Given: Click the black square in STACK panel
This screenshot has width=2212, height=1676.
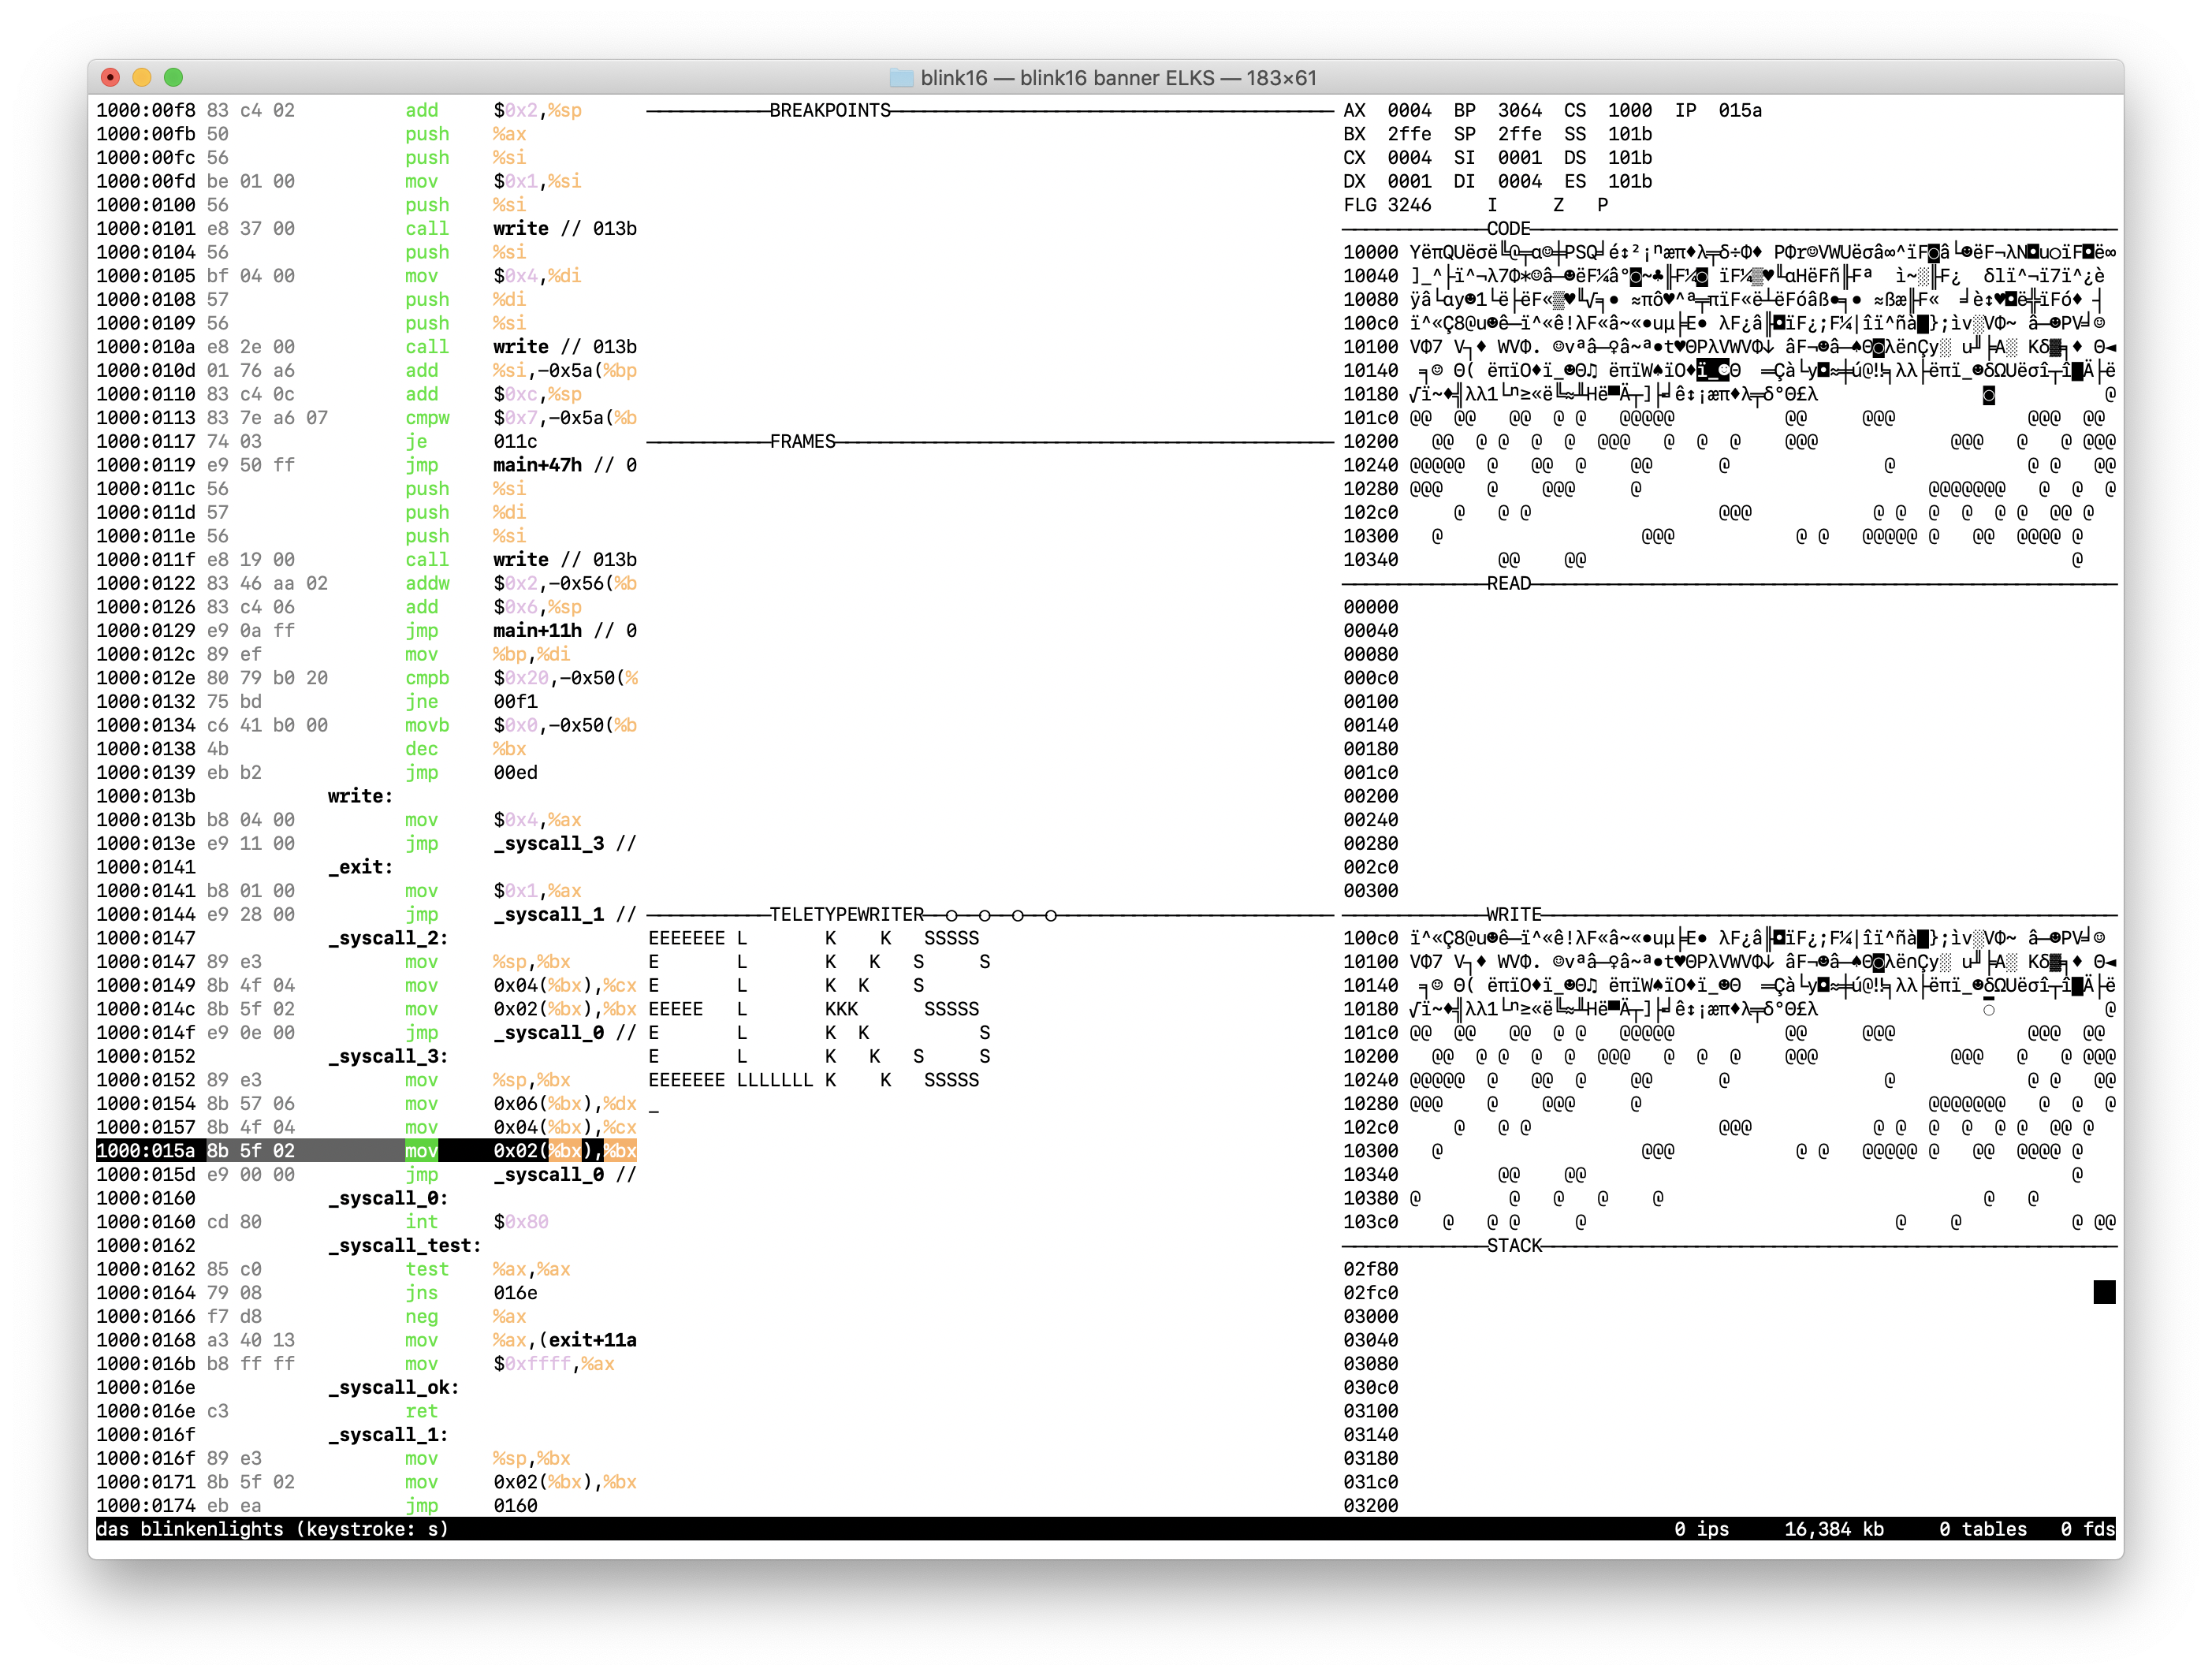Looking at the screenshot, I should tap(2104, 1292).
